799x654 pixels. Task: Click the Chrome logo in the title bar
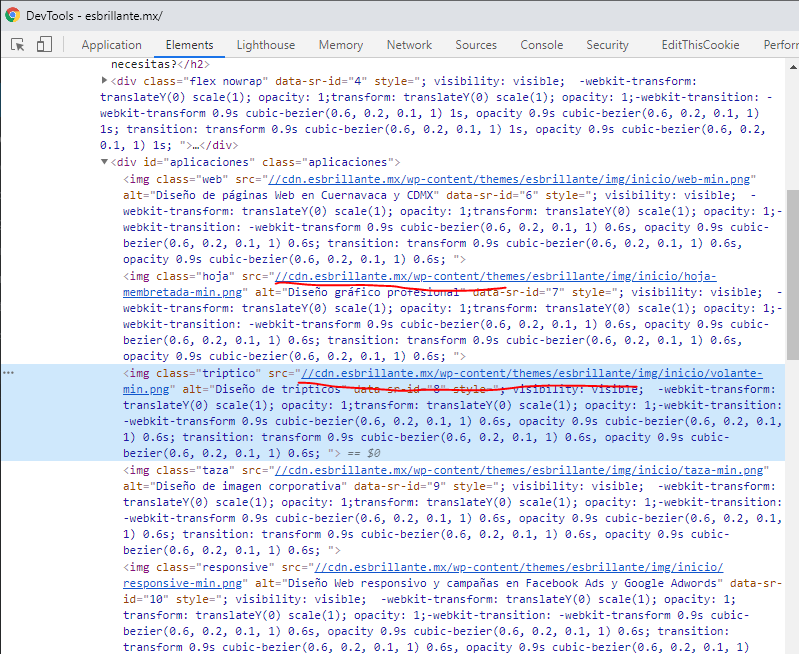[x=12, y=15]
